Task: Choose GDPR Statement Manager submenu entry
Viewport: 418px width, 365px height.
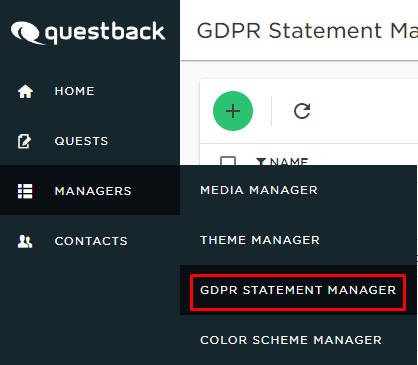Action: tap(298, 290)
